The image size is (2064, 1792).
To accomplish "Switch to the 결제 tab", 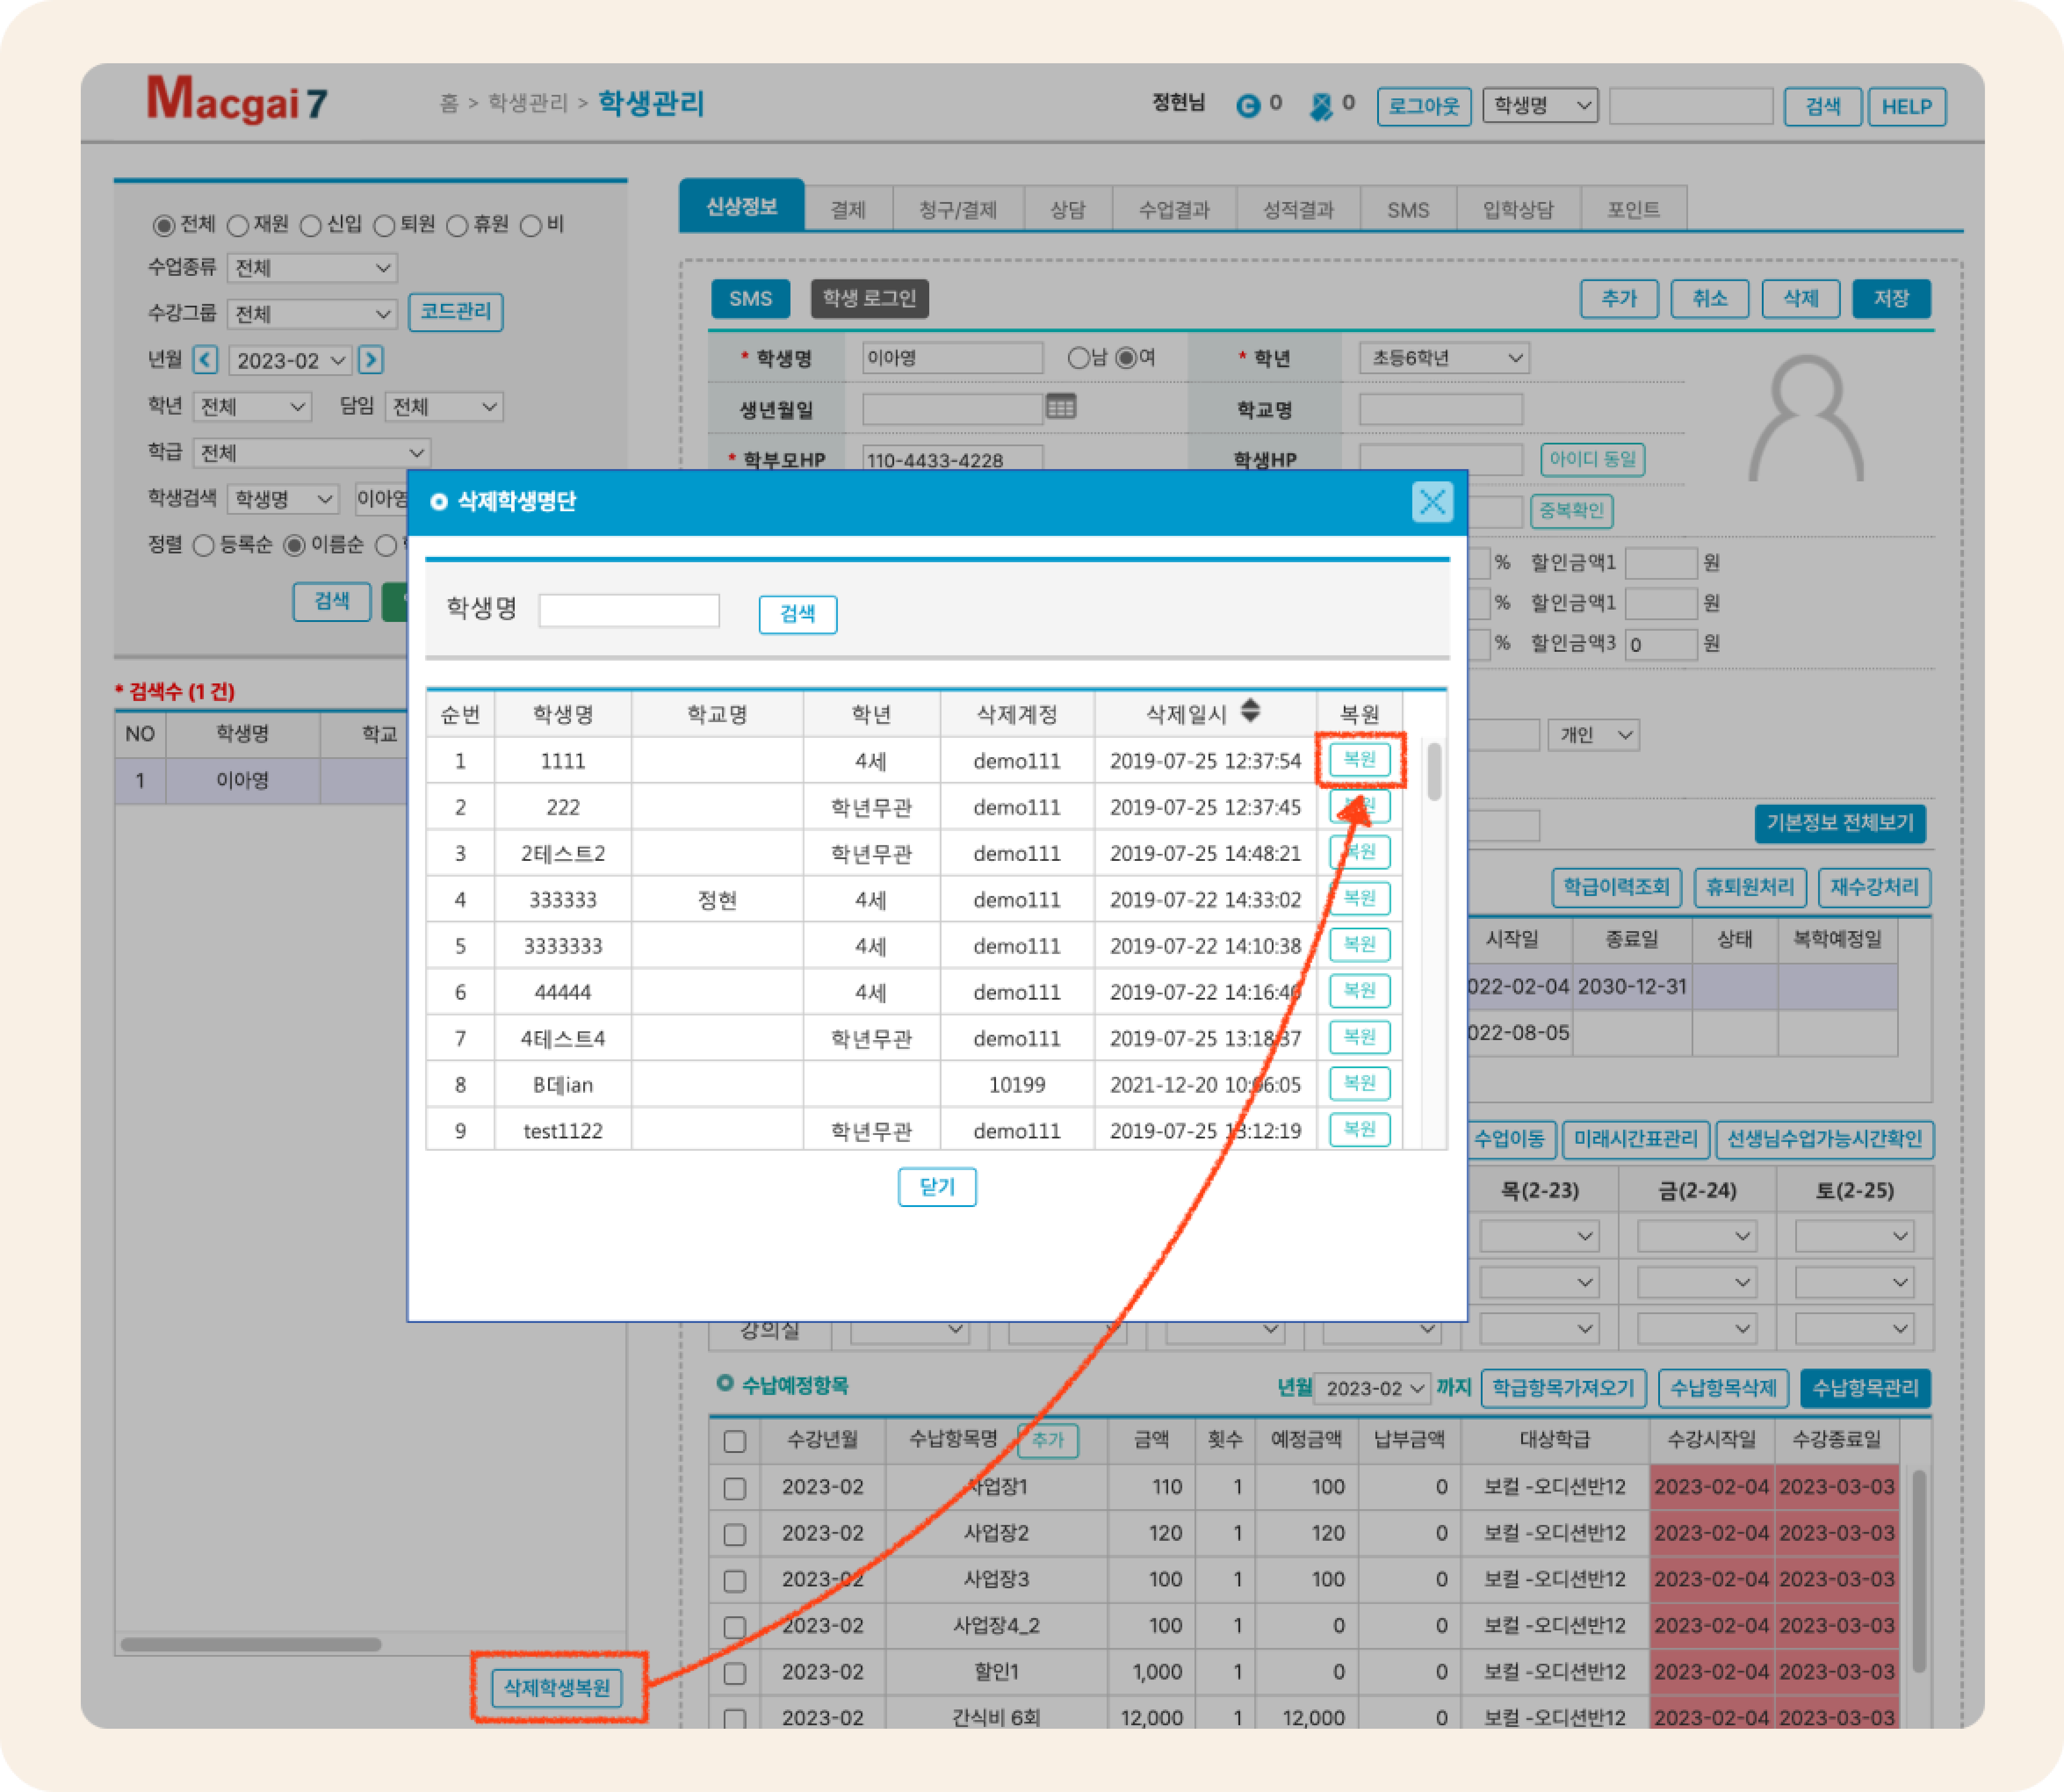I will coord(848,210).
